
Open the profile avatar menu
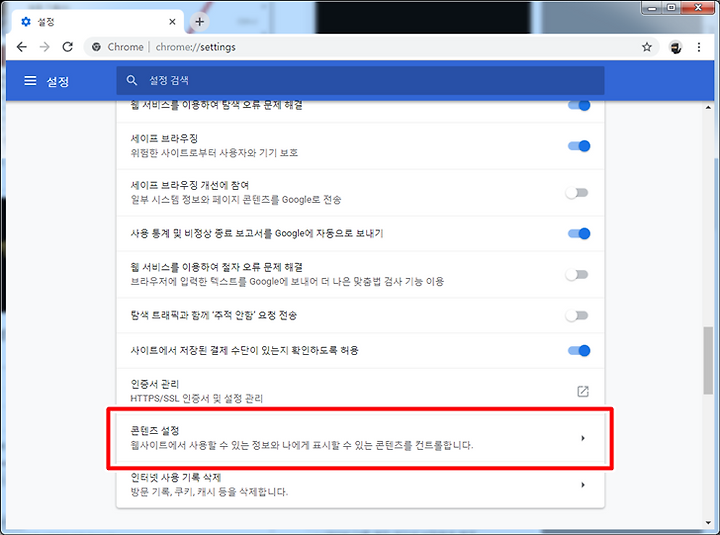point(675,47)
